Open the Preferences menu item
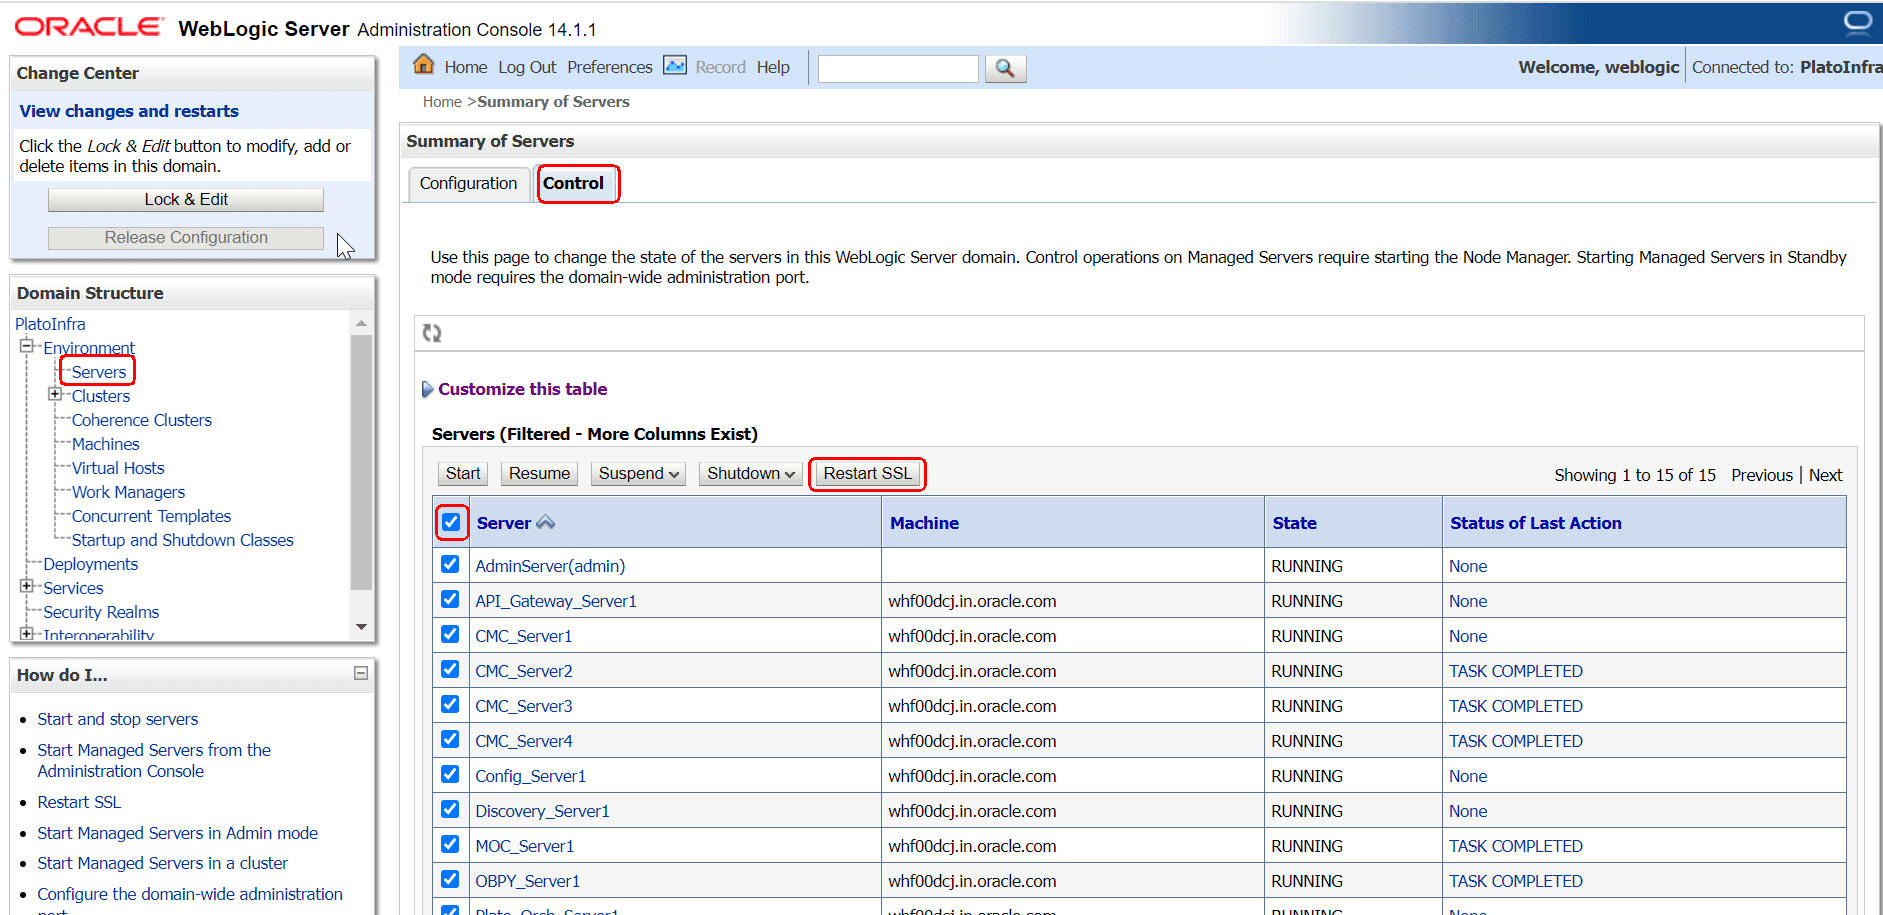 (609, 67)
